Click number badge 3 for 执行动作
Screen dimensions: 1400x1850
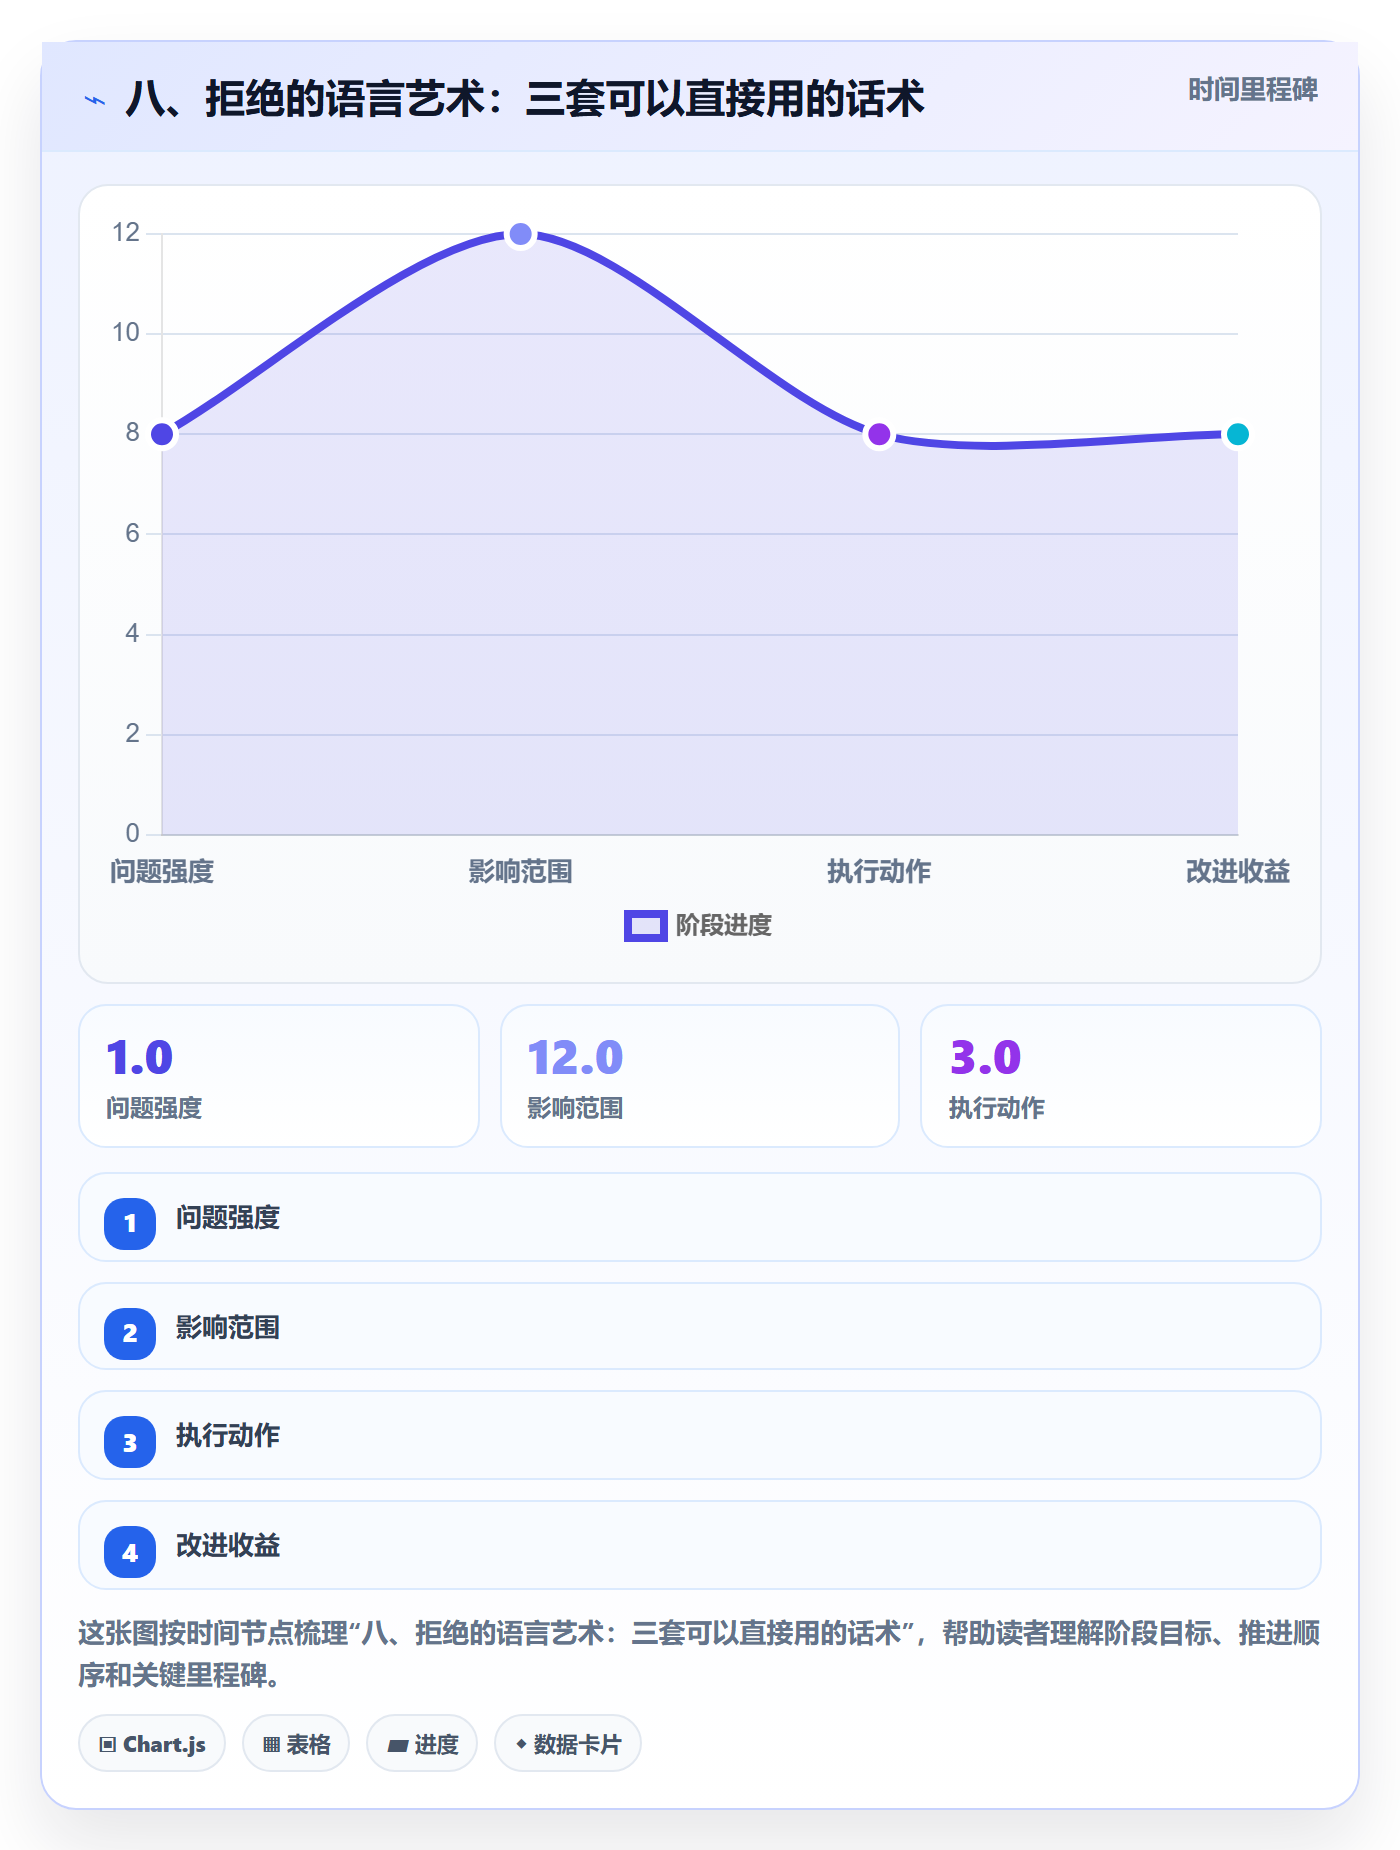tap(130, 1442)
